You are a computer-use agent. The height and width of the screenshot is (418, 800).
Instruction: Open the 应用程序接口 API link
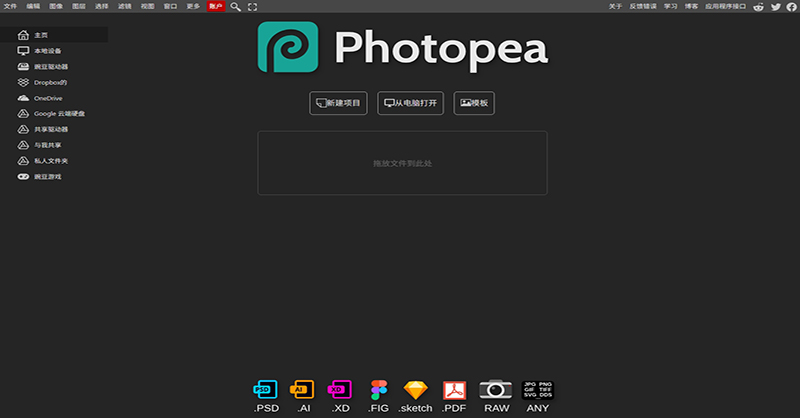tap(726, 7)
